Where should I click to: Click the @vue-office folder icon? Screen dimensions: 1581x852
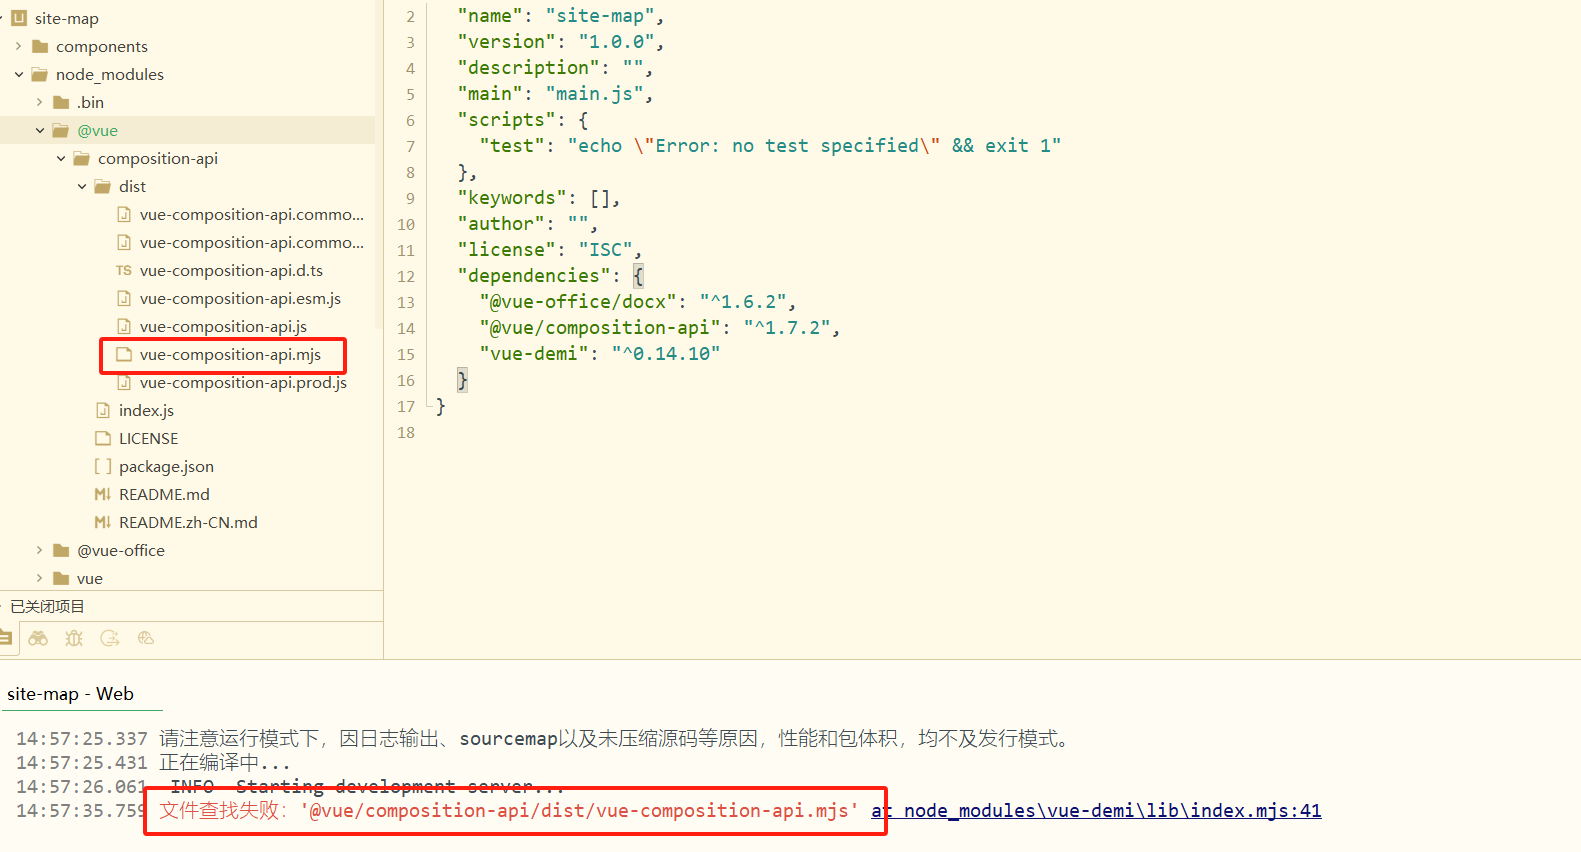61,550
